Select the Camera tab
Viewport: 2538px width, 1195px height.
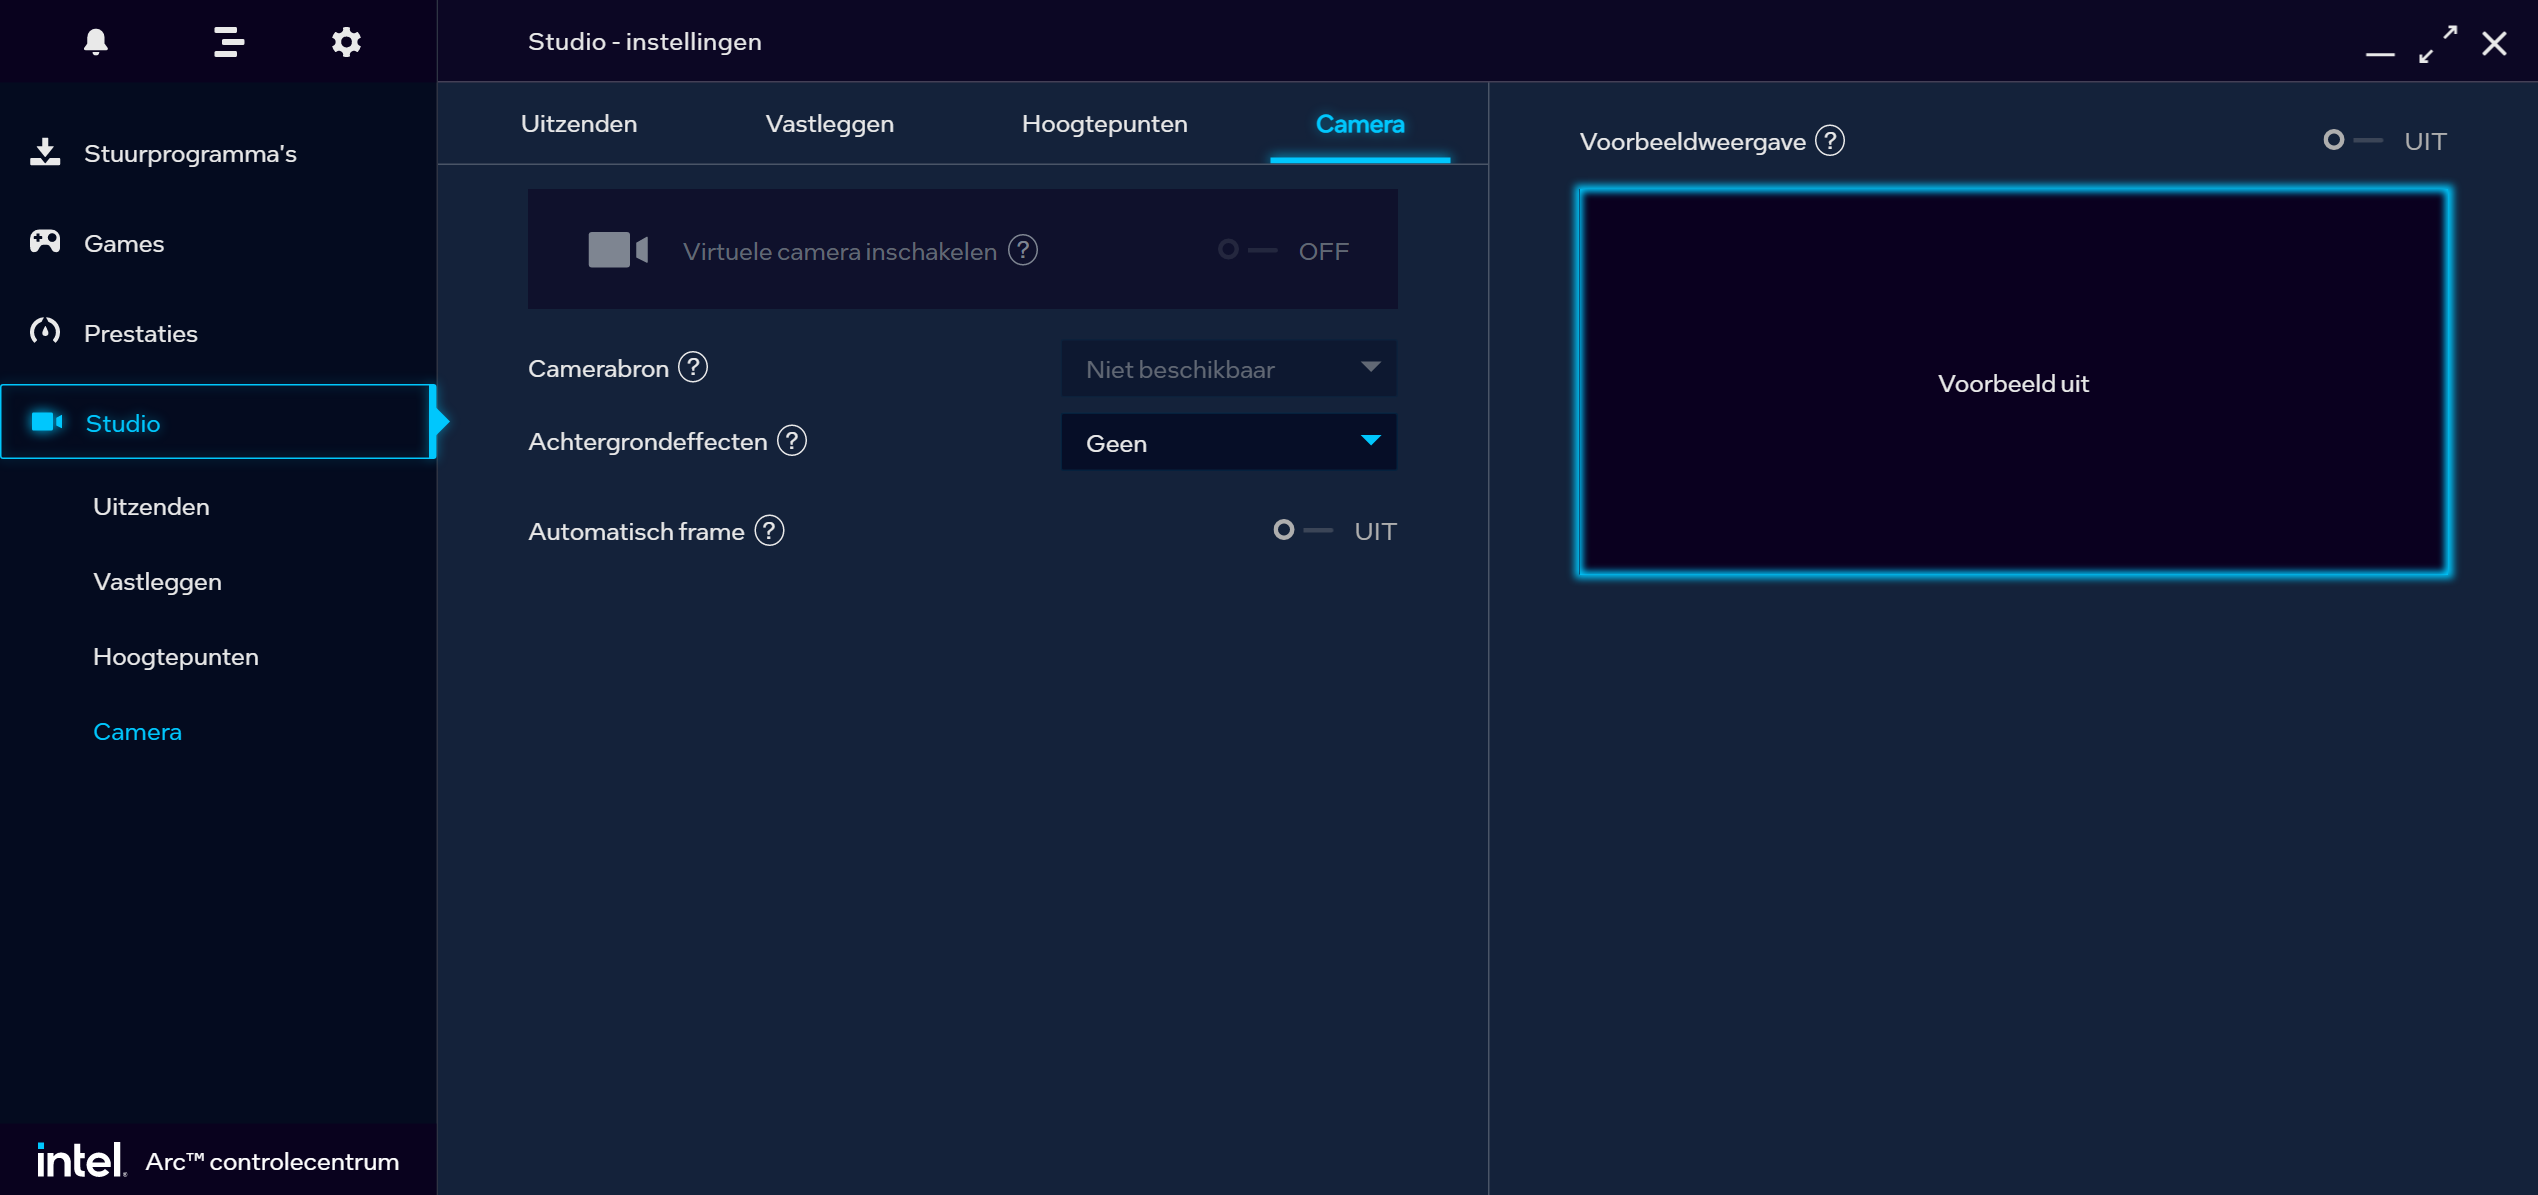point(1360,124)
